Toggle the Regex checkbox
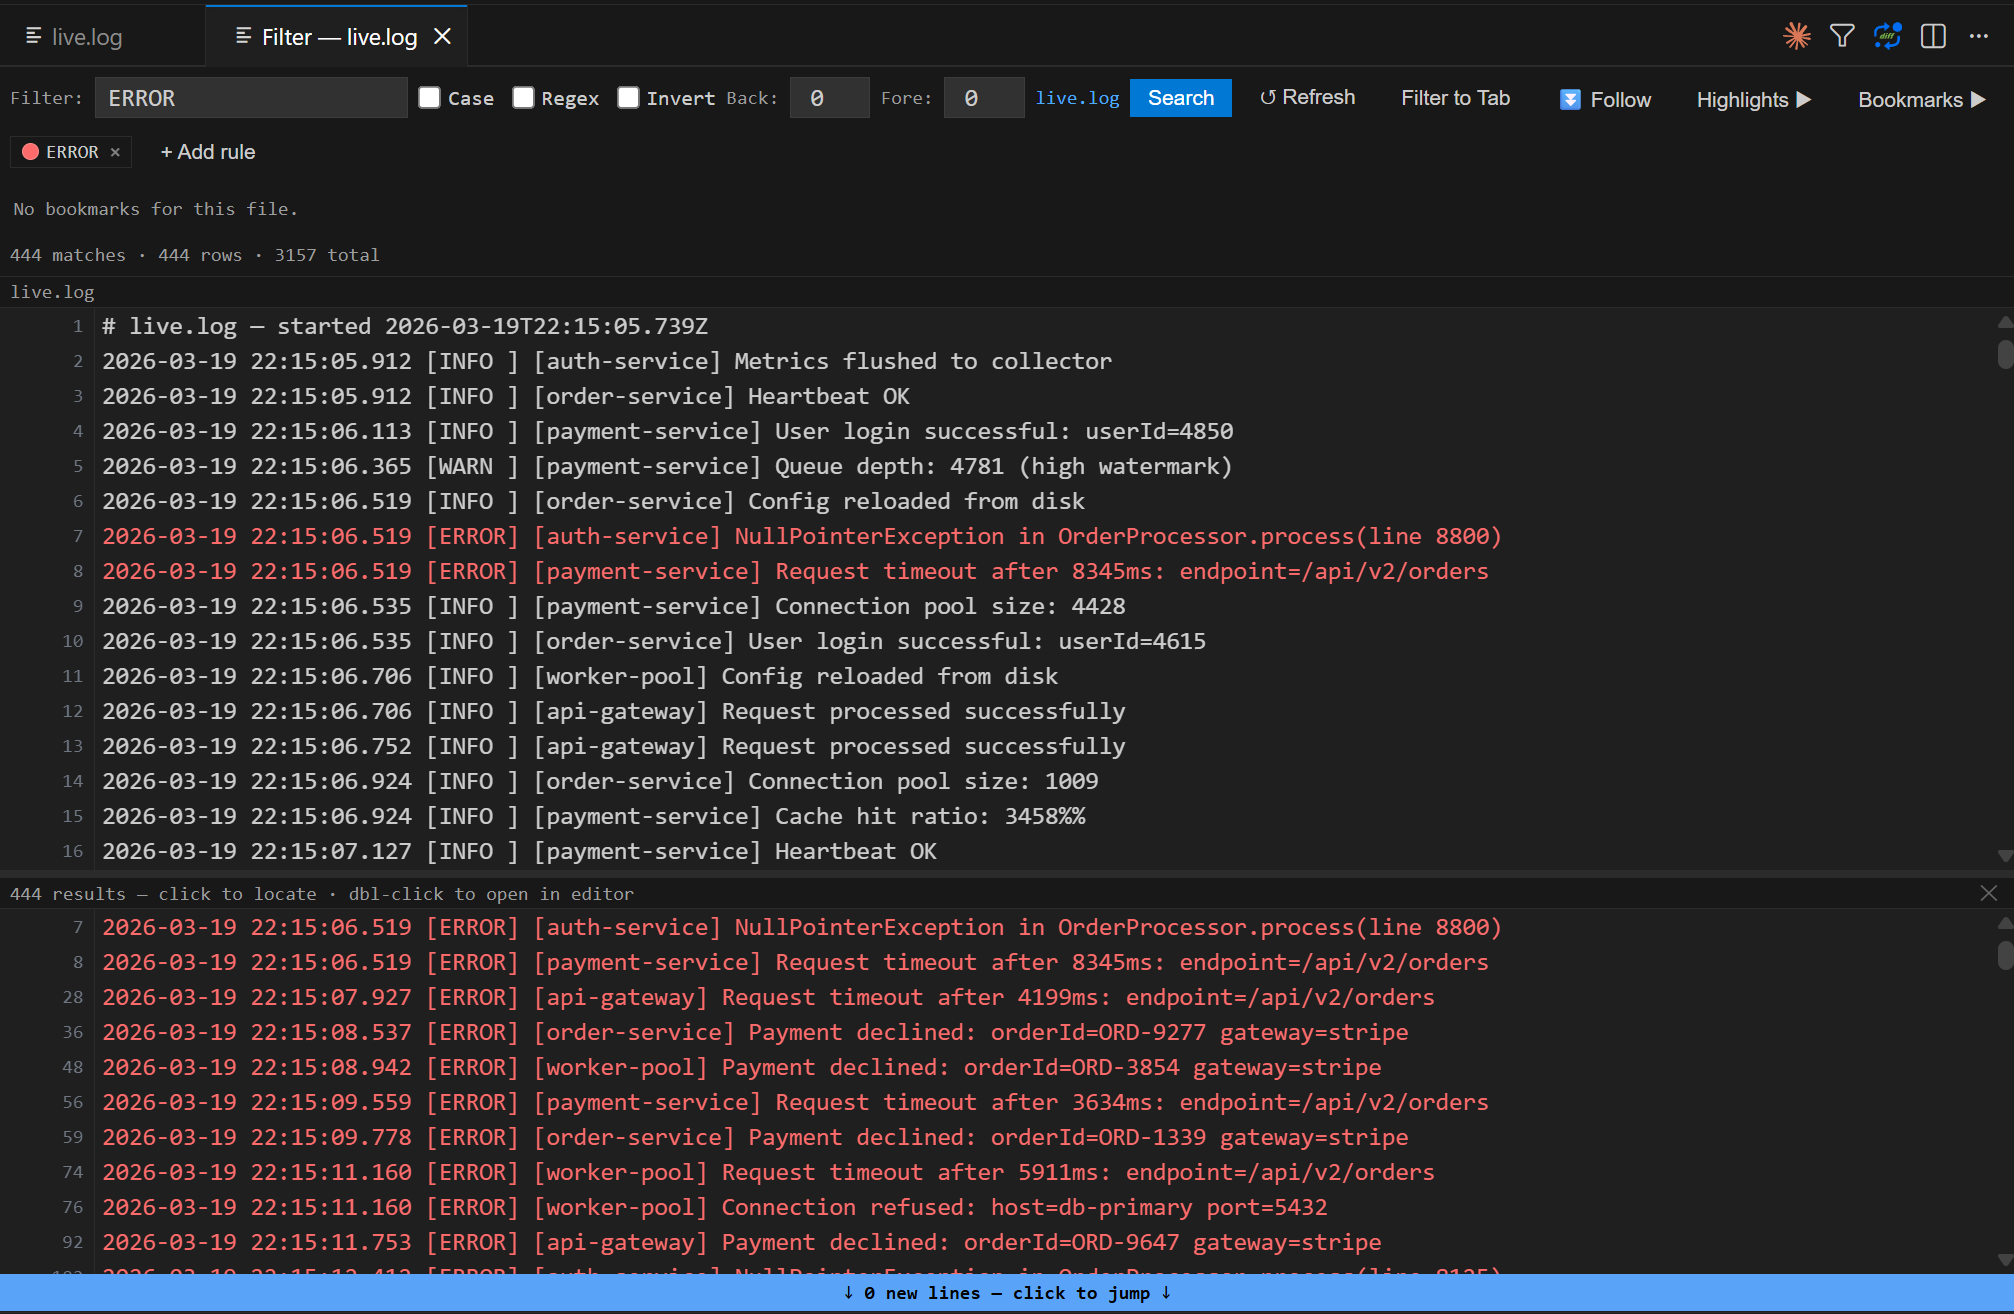 click(x=523, y=97)
